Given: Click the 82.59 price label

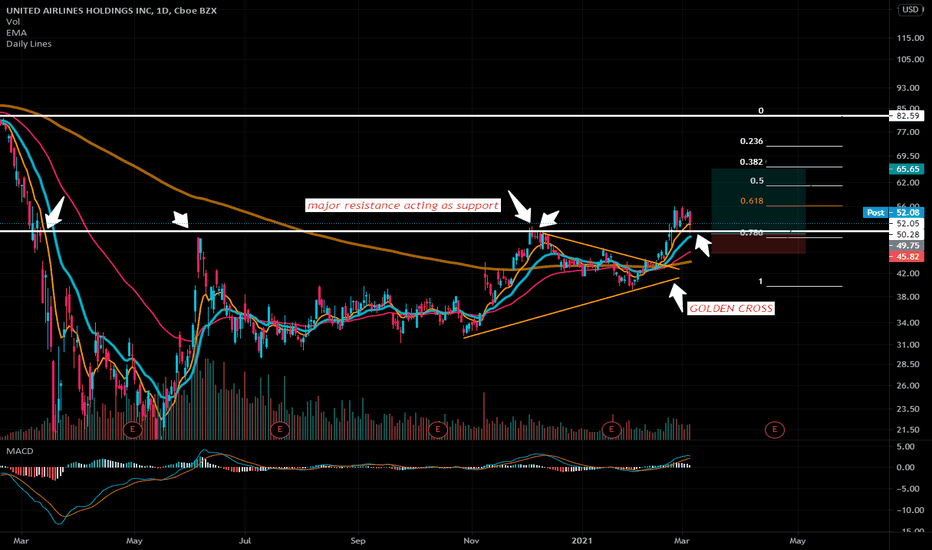Looking at the screenshot, I should tap(907, 116).
